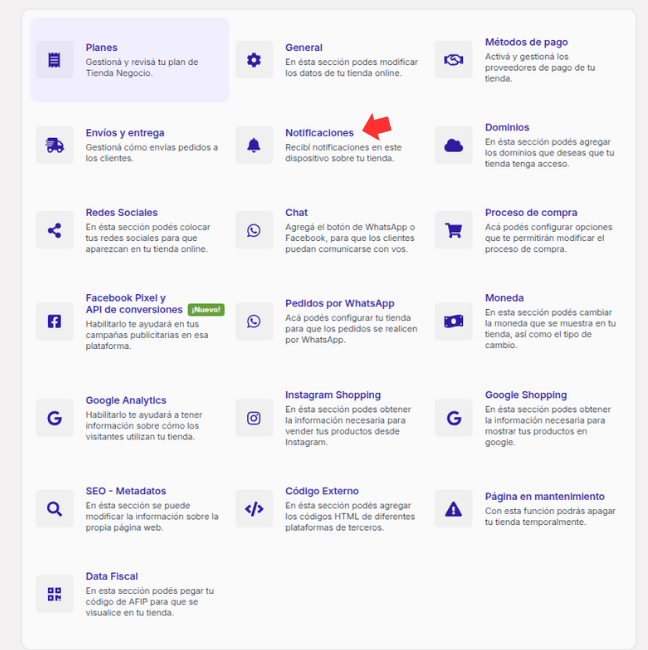
Task: Click the Pedidos por WhatsApp icon
Action: point(254,321)
